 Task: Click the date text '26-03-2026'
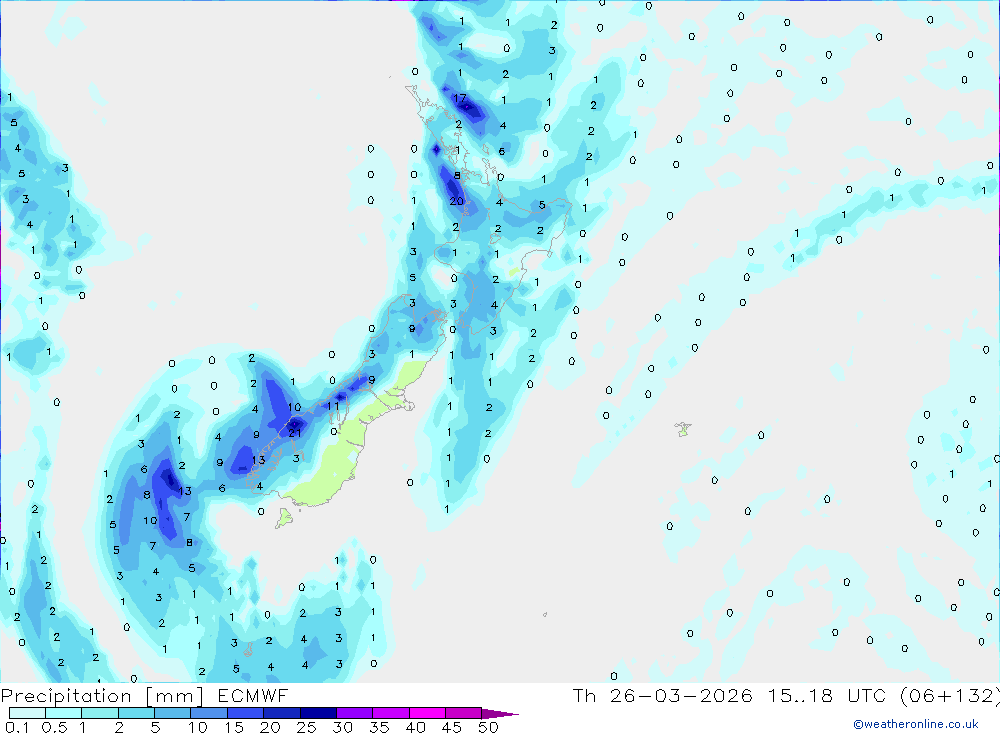click(x=681, y=695)
